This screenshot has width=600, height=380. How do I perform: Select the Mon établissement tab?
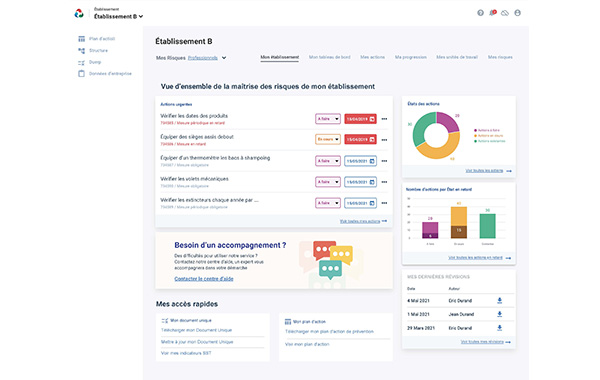click(x=280, y=57)
